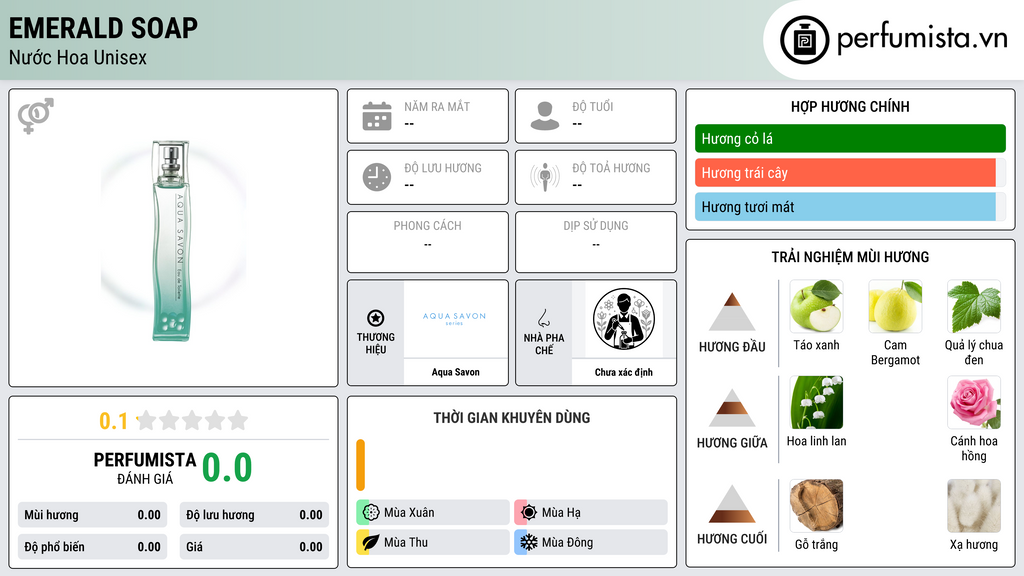Click the 0.1 rating value
Screen dimensions: 1024x576
pyautogui.click(x=114, y=421)
